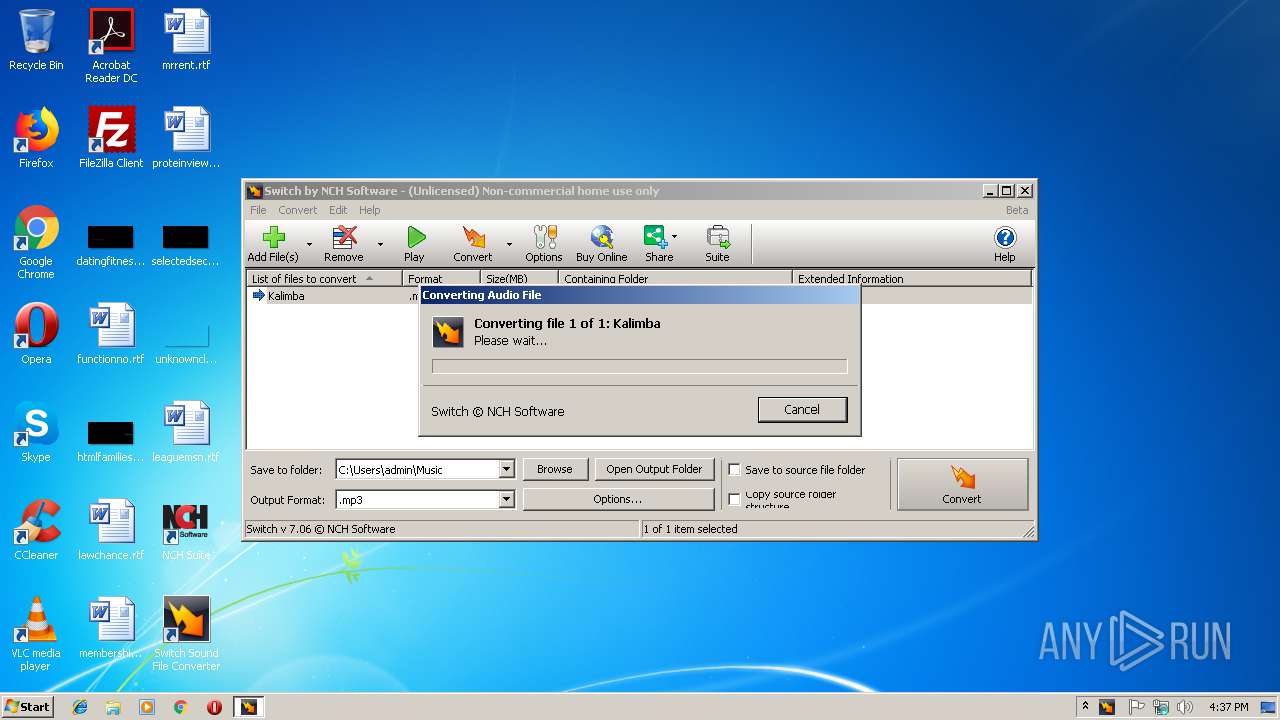Viewport: 1280px width, 720px height.
Task: Click the Beta label in menu bar
Action: pos(1017,210)
